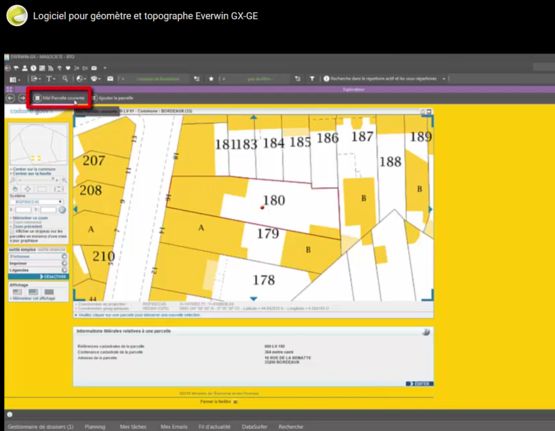Toggle 'Afficher un drapeau sur les parcelles' checkbox
The height and width of the screenshot is (431, 555).
[12, 231]
